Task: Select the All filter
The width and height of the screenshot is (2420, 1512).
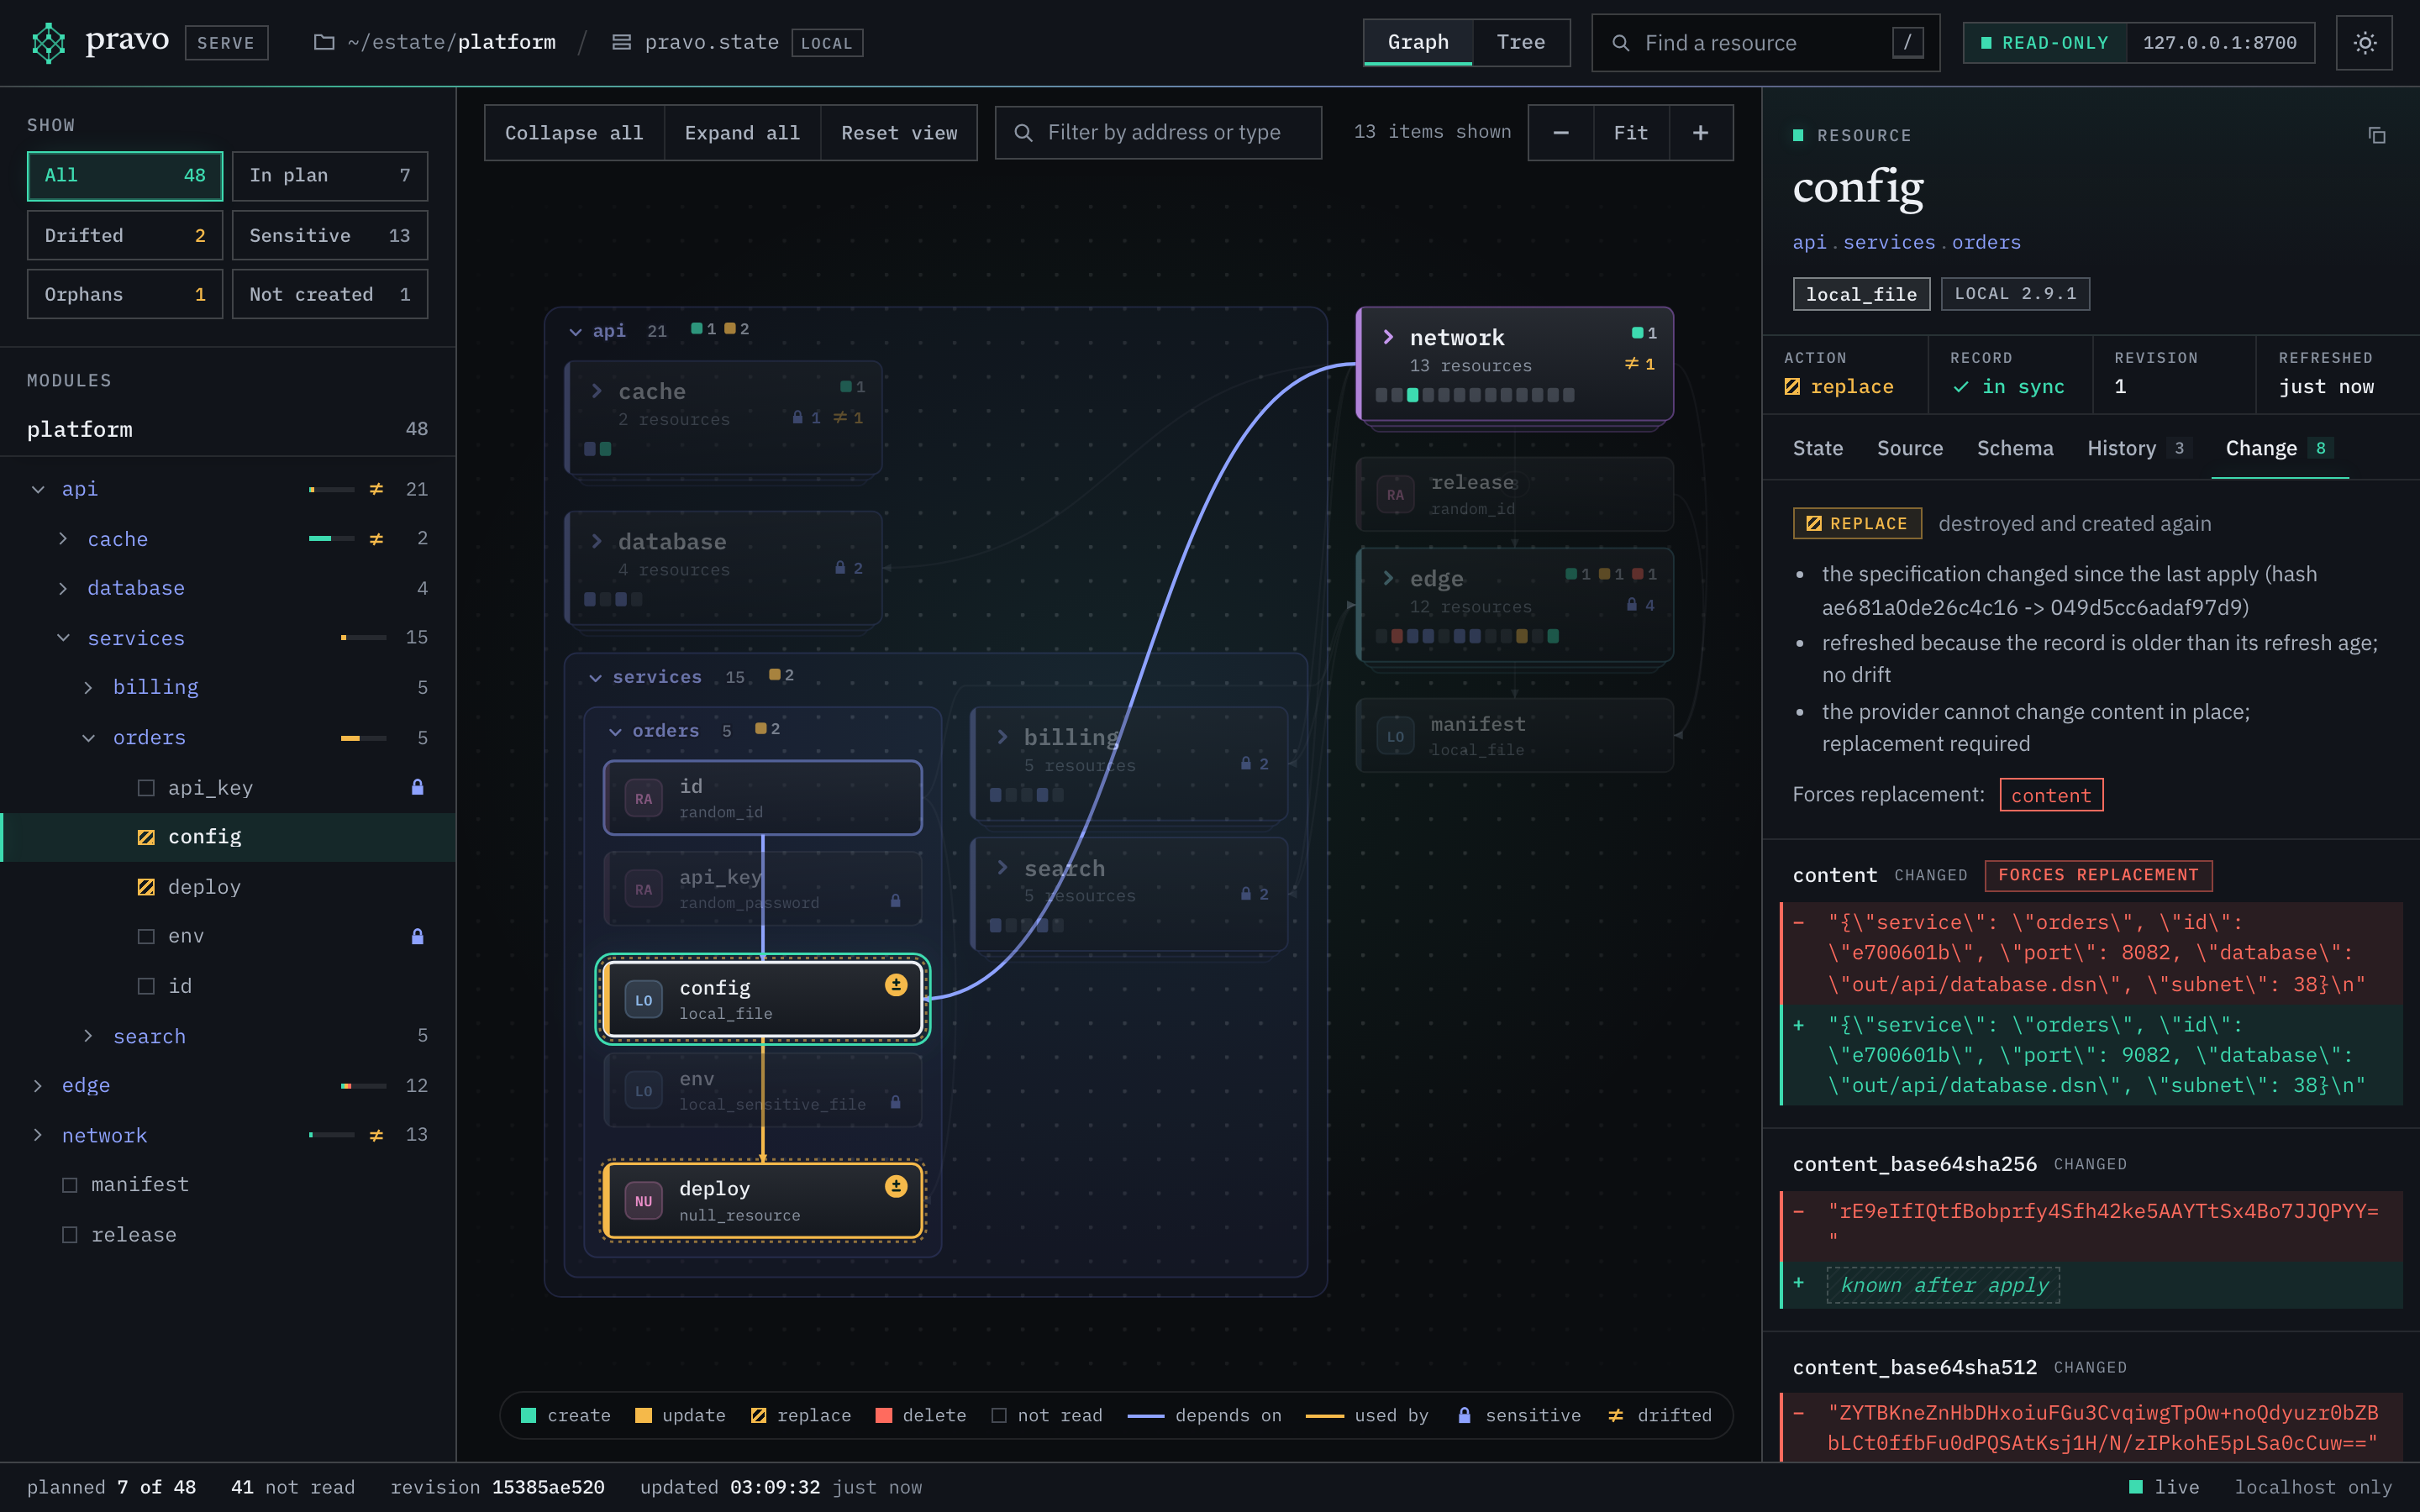Action: pos(125,175)
